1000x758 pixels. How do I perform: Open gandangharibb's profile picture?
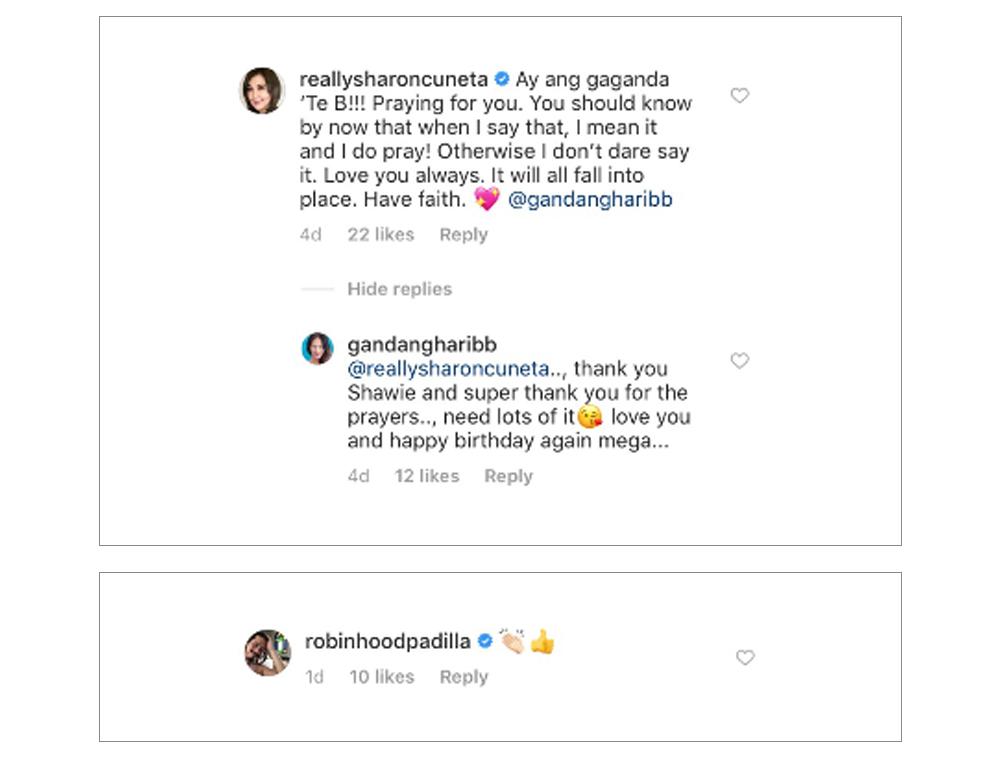tap(318, 348)
